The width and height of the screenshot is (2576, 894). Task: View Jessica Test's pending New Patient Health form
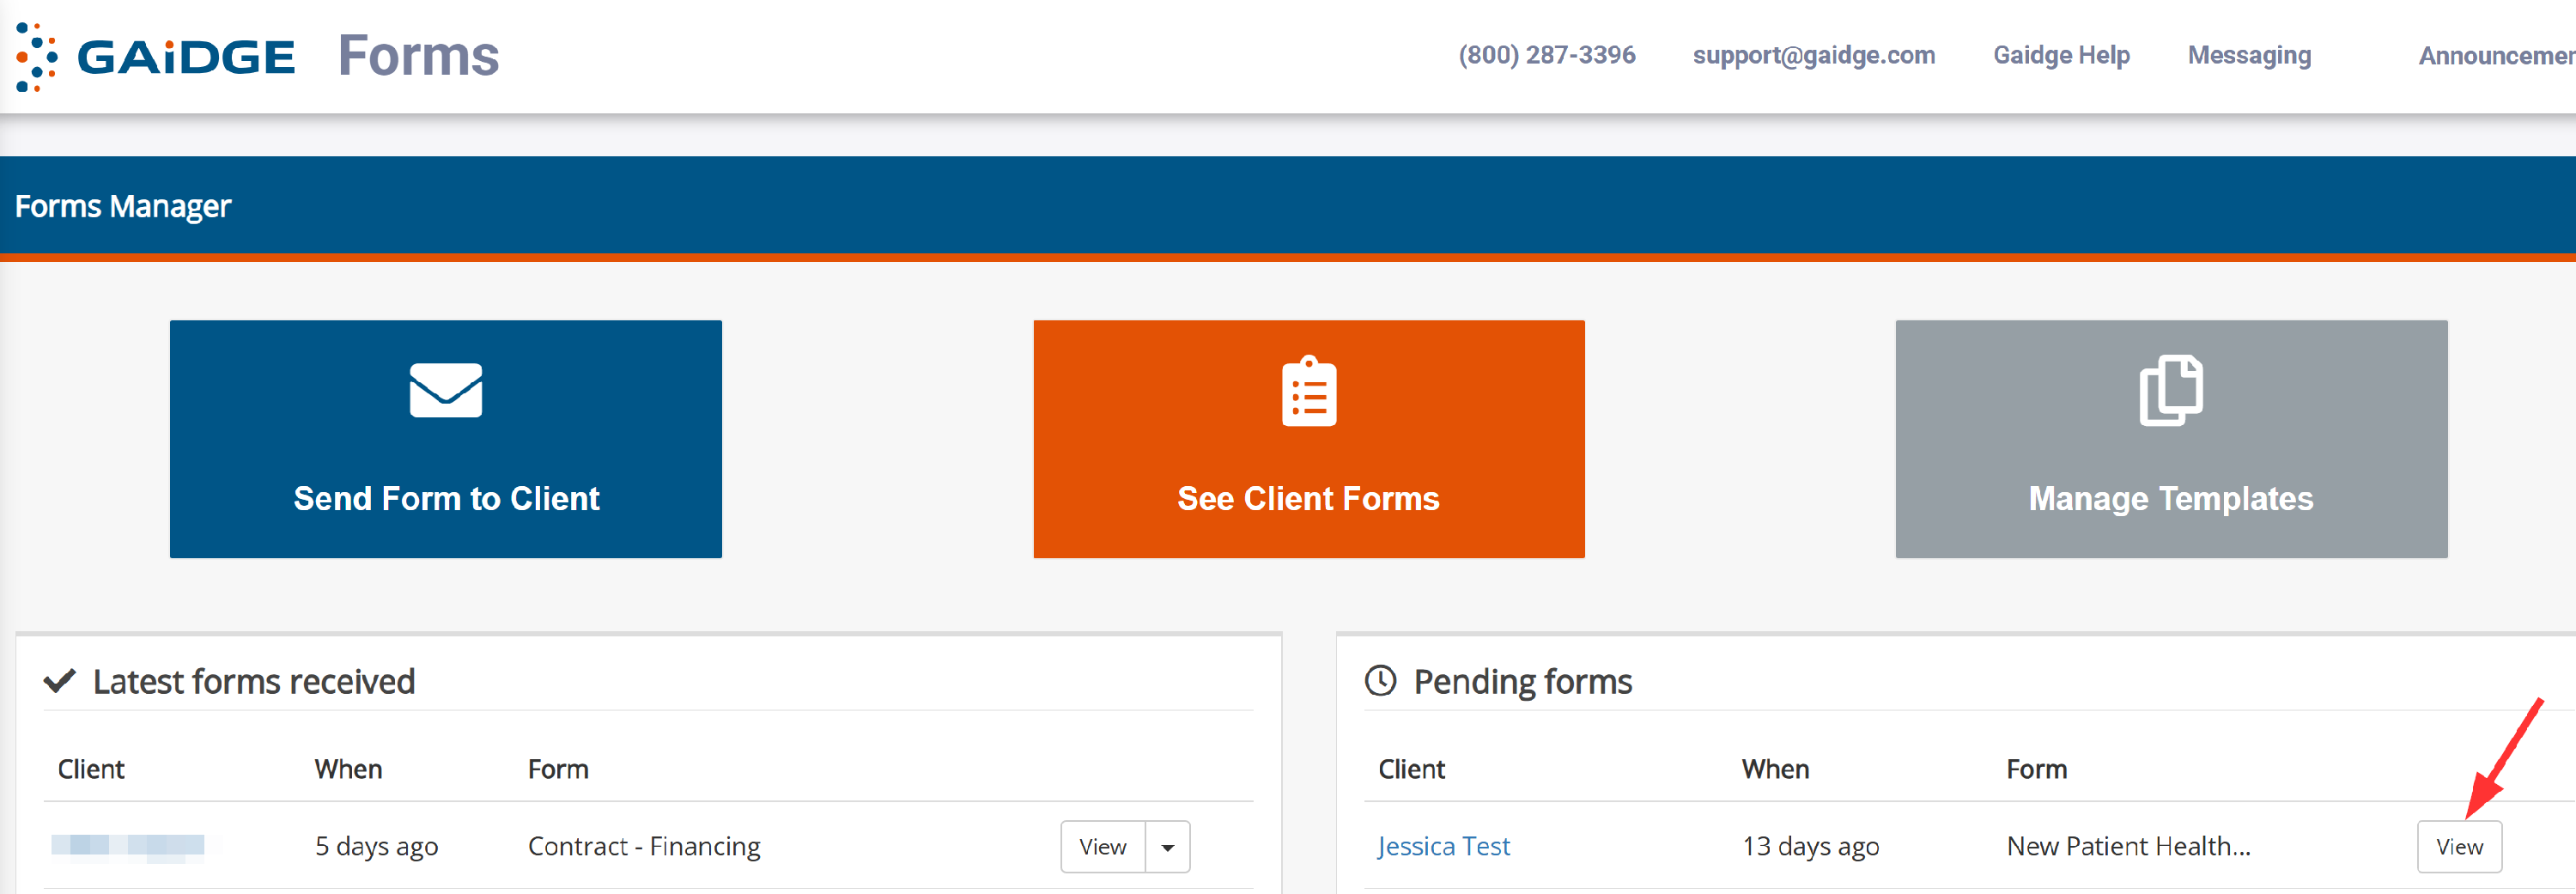pyautogui.click(x=2459, y=847)
